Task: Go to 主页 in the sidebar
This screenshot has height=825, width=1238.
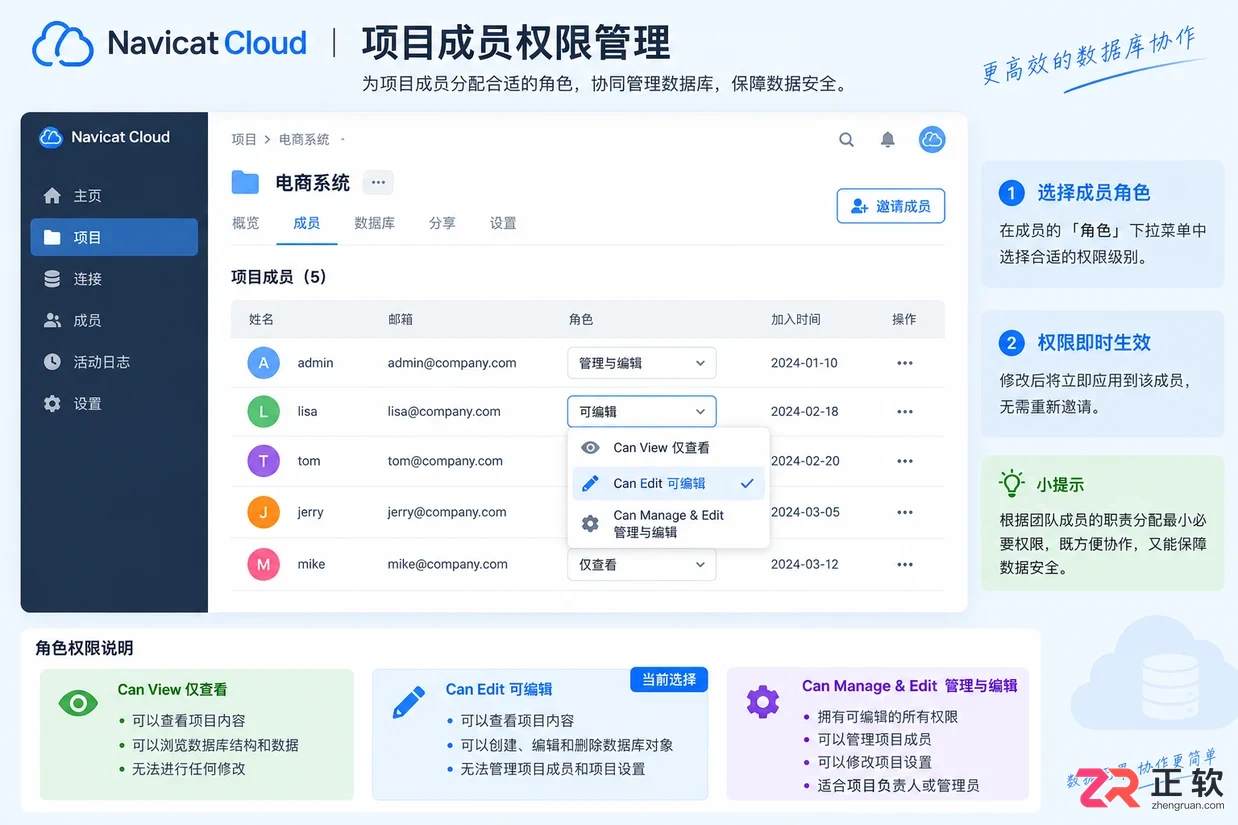Action: pyautogui.click(x=114, y=196)
